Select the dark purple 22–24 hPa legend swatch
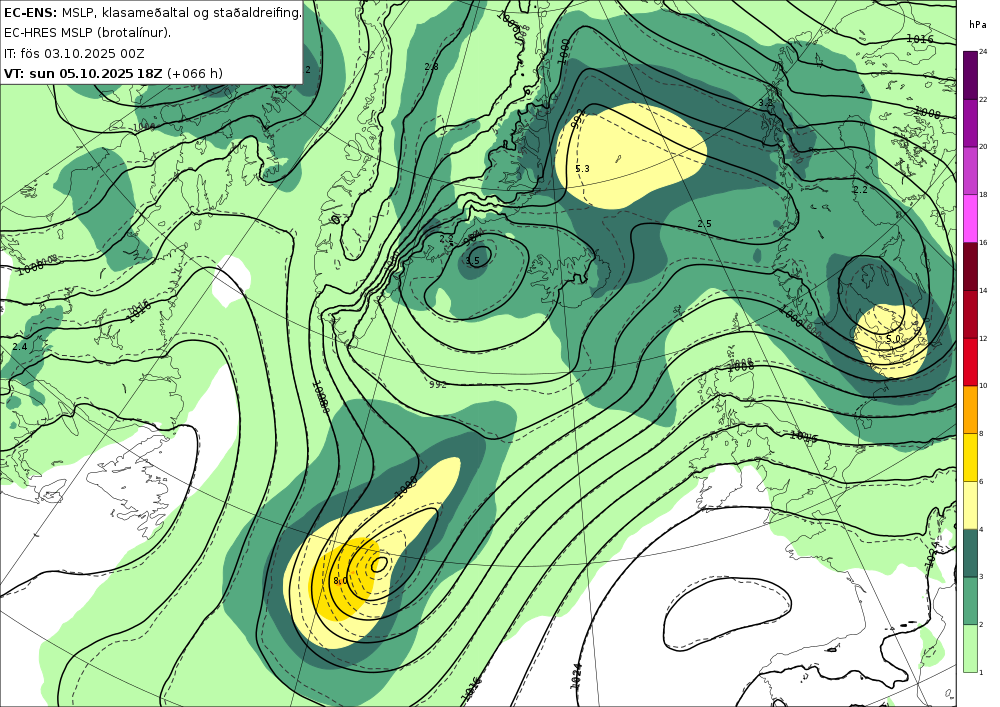The image size is (1000, 707). (970, 75)
